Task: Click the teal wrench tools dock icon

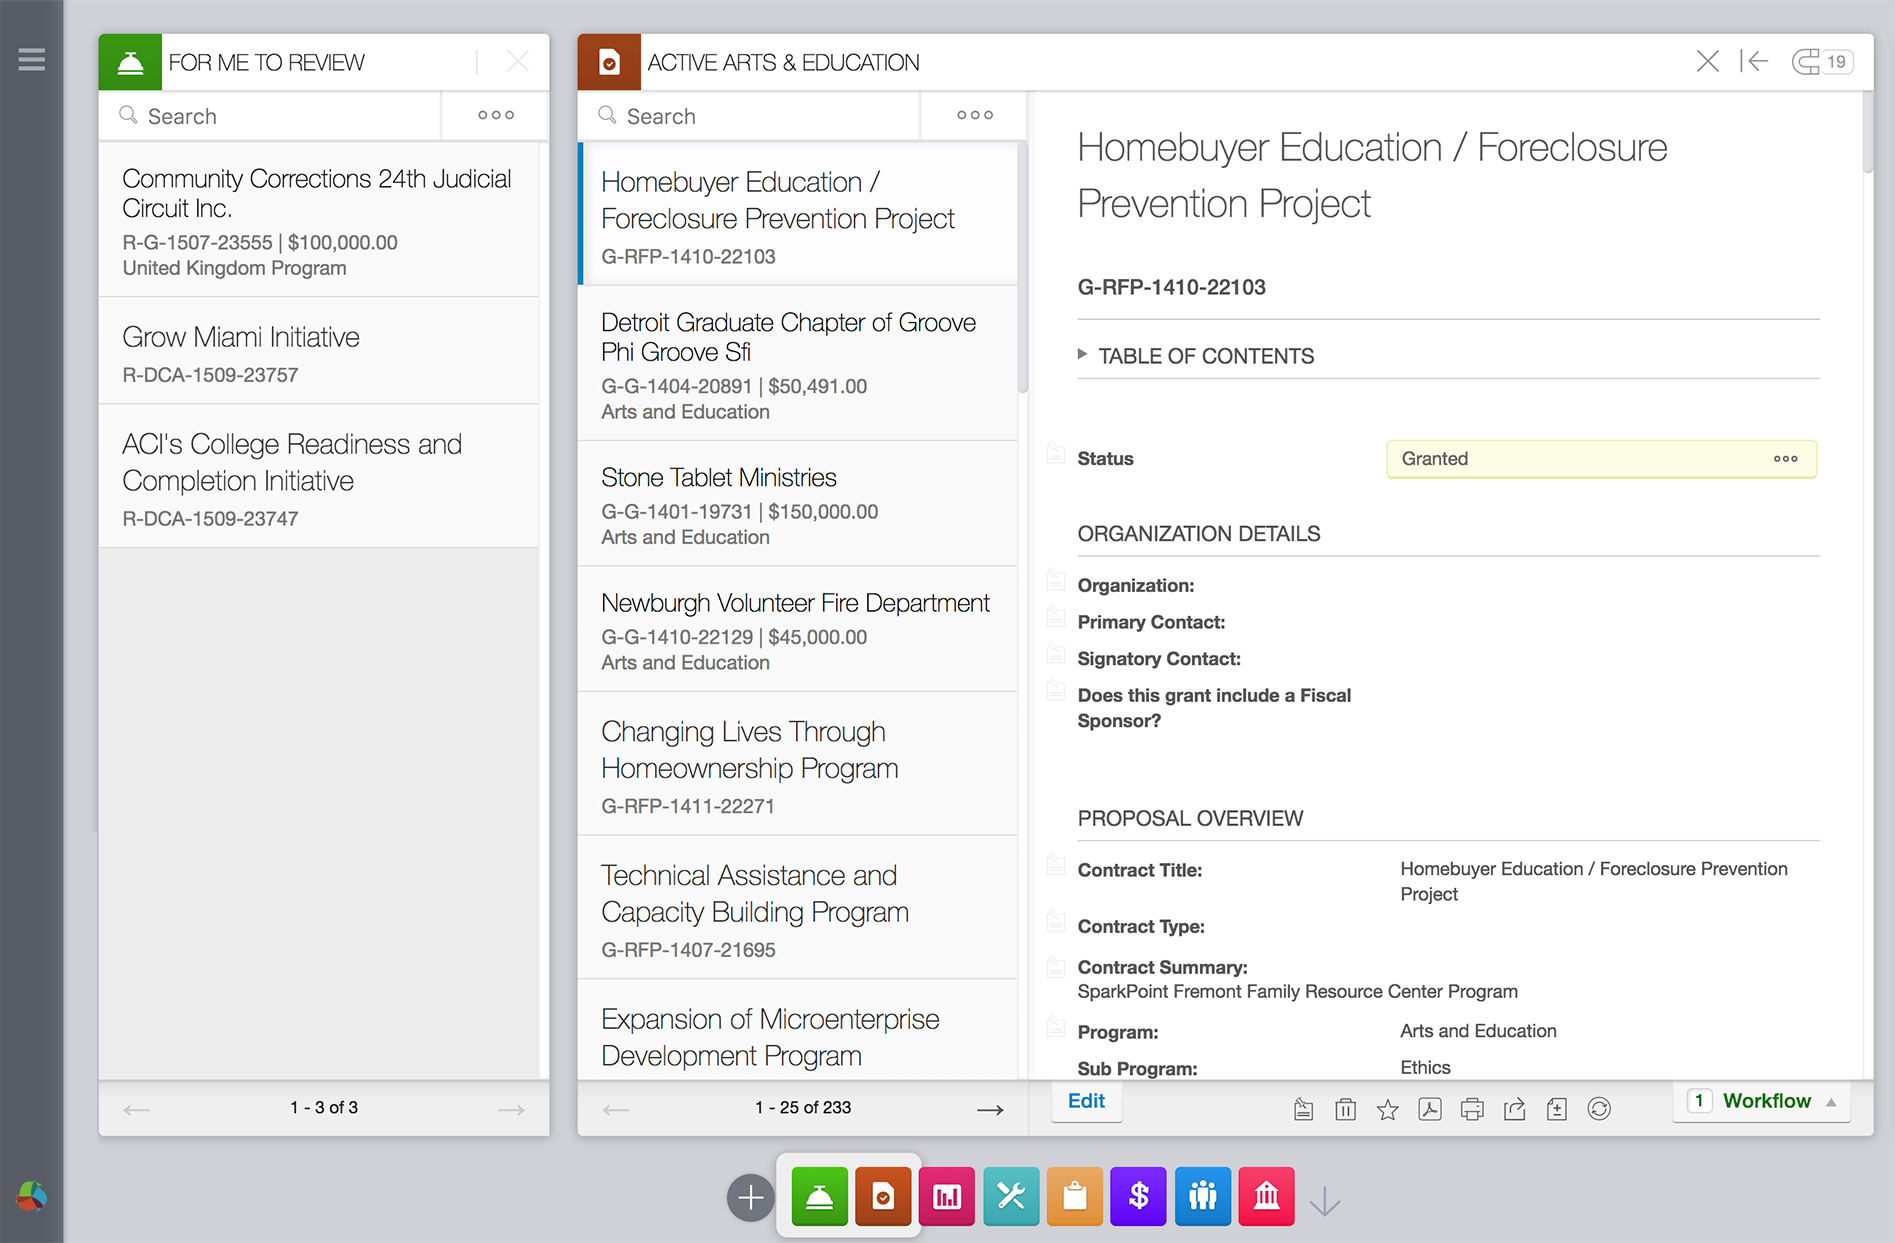Action: coord(1011,1196)
